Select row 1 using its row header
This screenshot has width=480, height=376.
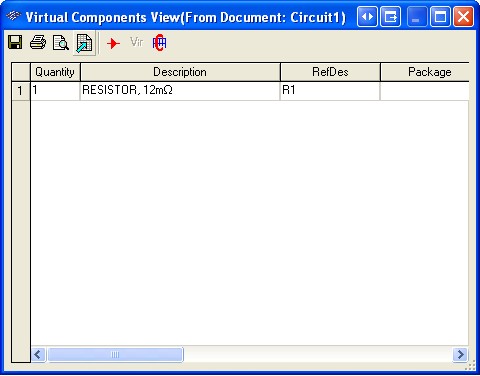click(21, 91)
